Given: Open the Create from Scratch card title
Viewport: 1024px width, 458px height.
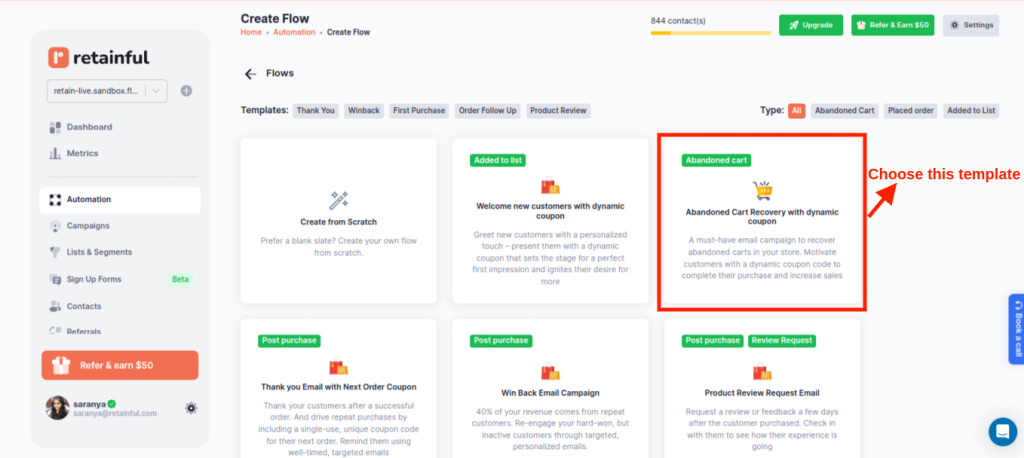Looking at the screenshot, I should pyautogui.click(x=338, y=222).
